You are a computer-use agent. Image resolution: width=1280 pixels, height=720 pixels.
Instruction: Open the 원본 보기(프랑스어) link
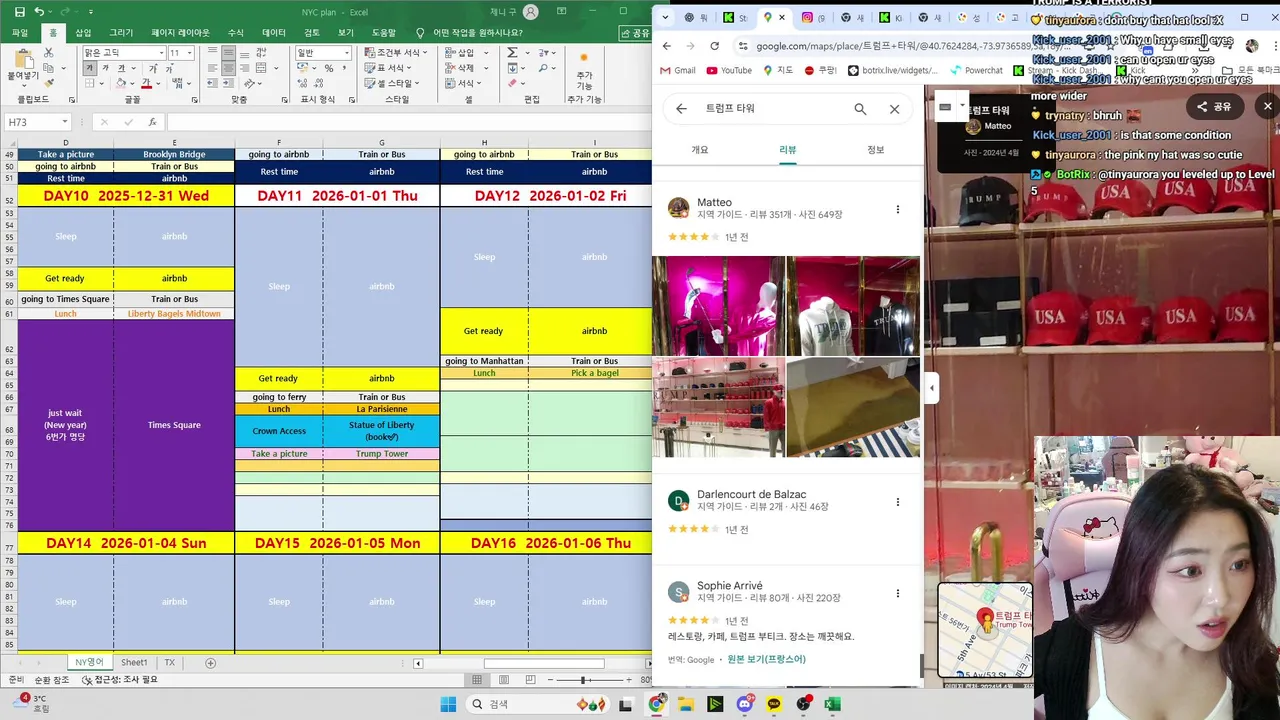coord(766,660)
